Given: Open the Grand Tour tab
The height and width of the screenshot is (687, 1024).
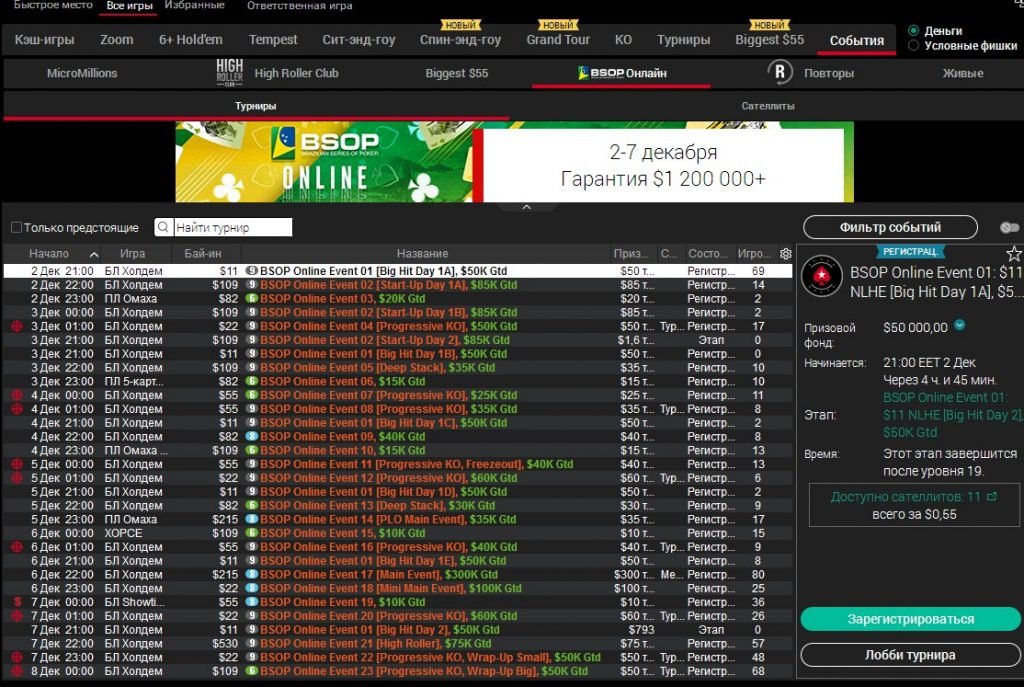Looking at the screenshot, I should point(558,40).
